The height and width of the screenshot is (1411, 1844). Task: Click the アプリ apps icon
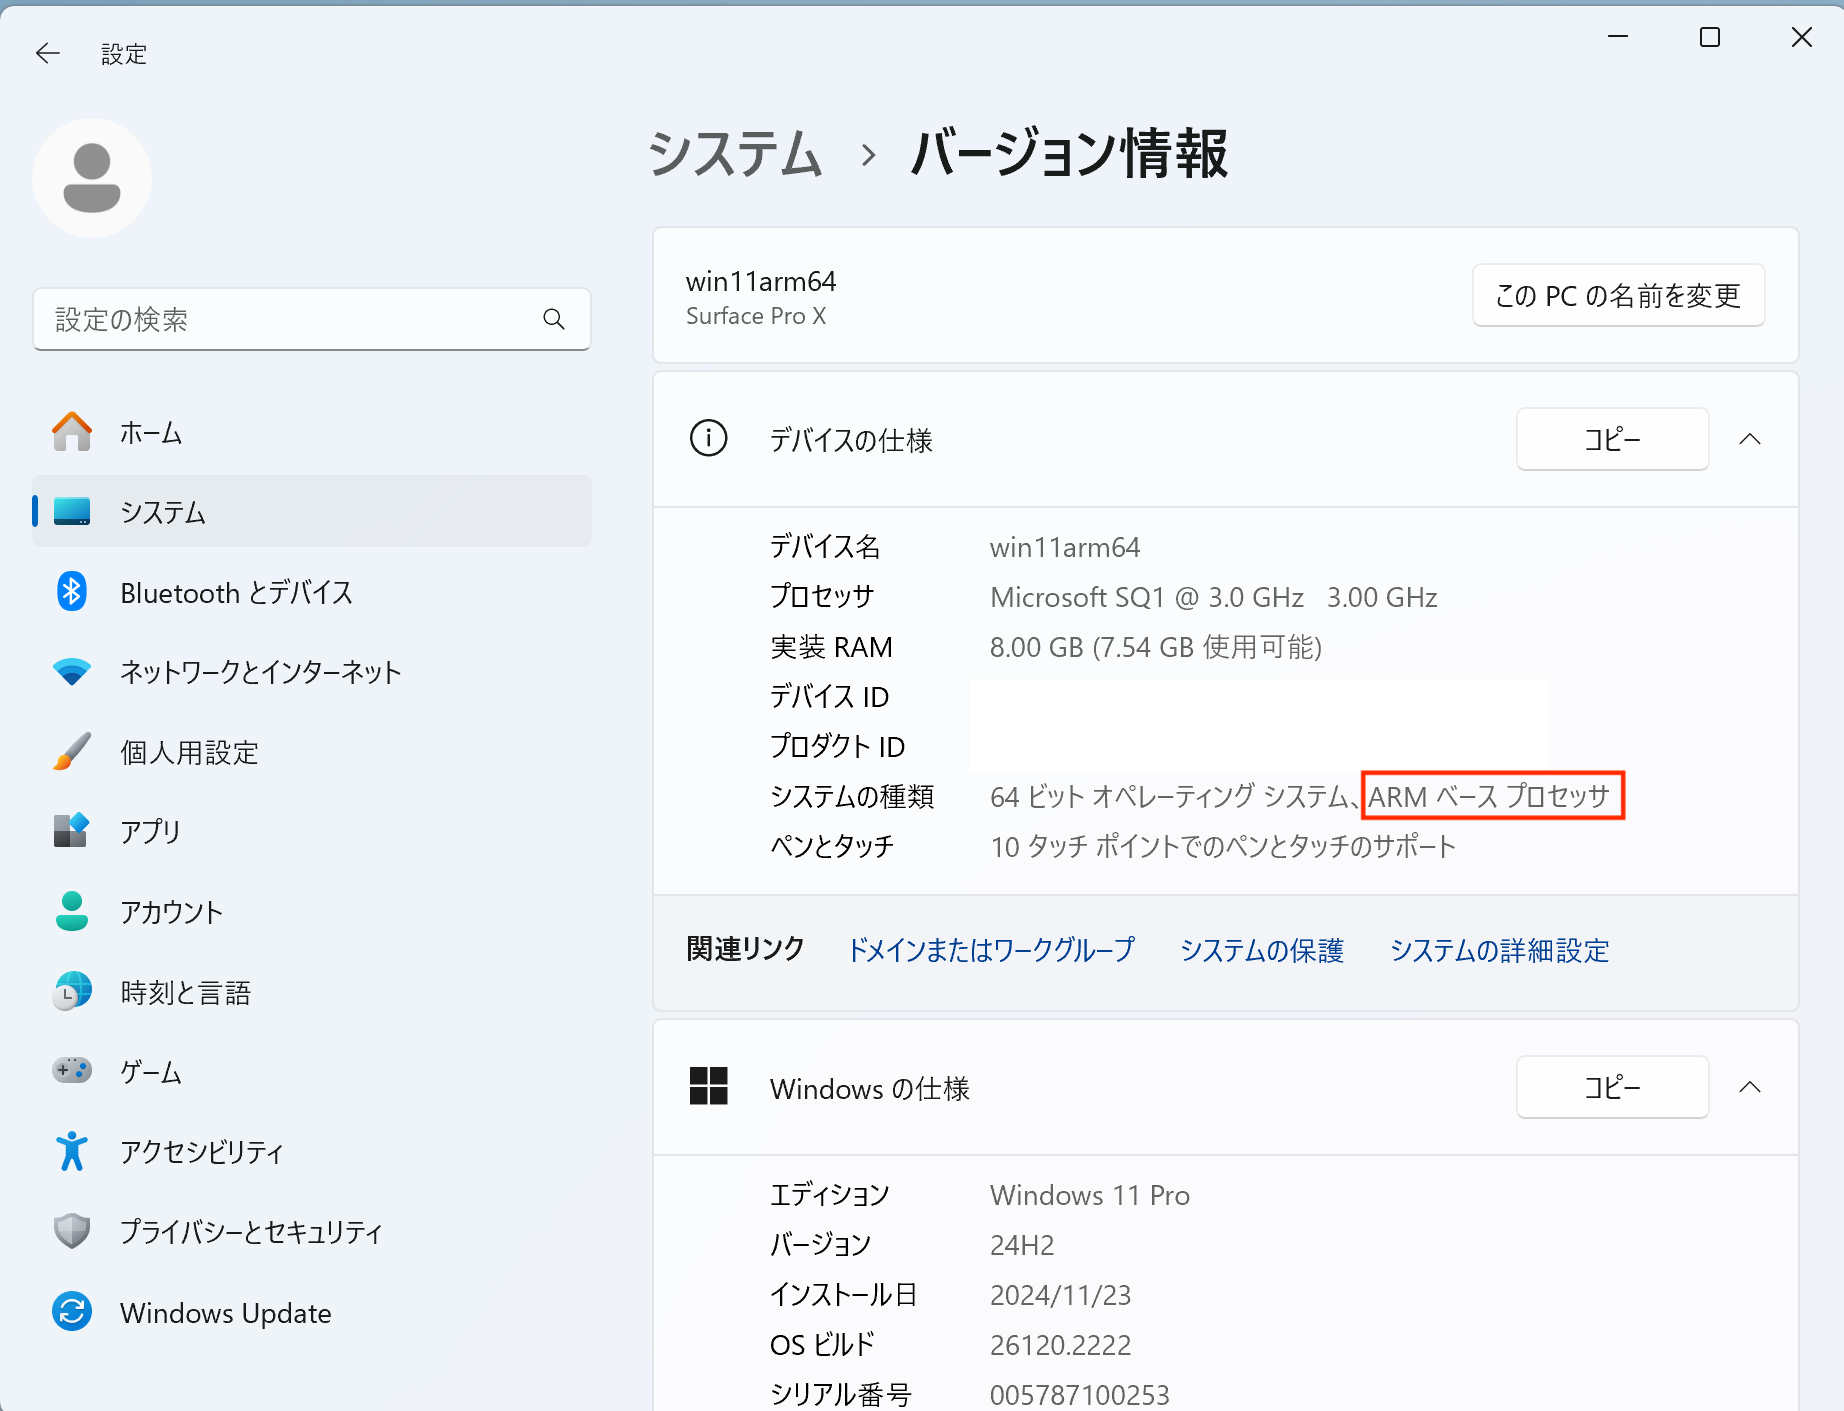tap(72, 831)
